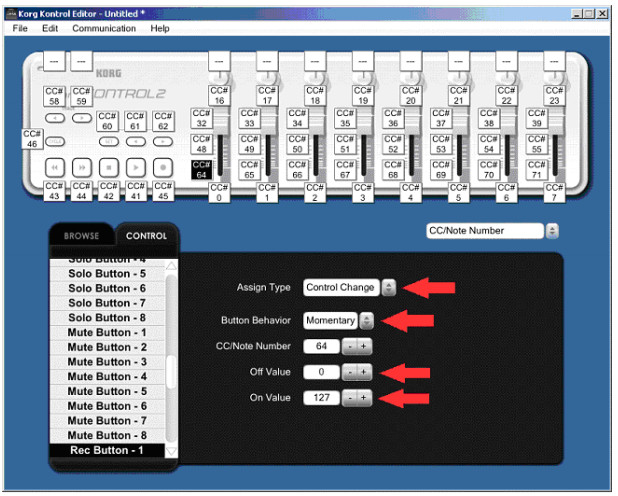Click the stop transport button icon
618x496 pixels.
coord(109,167)
